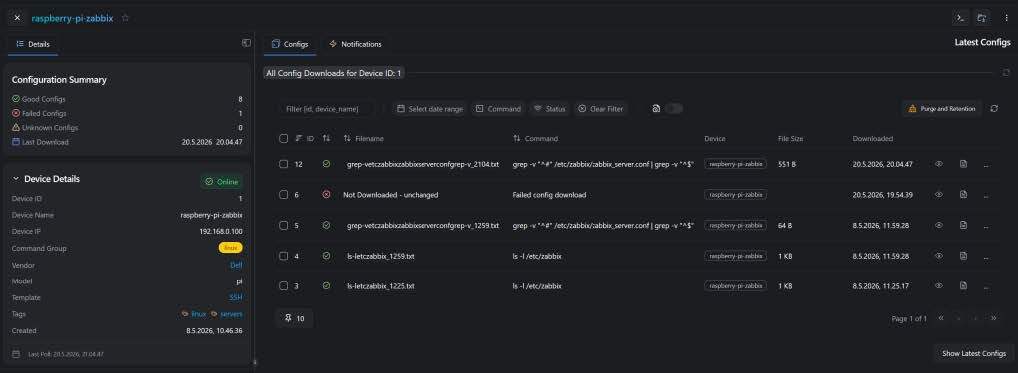The width and height of the screenshot is (1018, 373).
Task: View config ID 12 with eye icon
Action: [939, 164]
